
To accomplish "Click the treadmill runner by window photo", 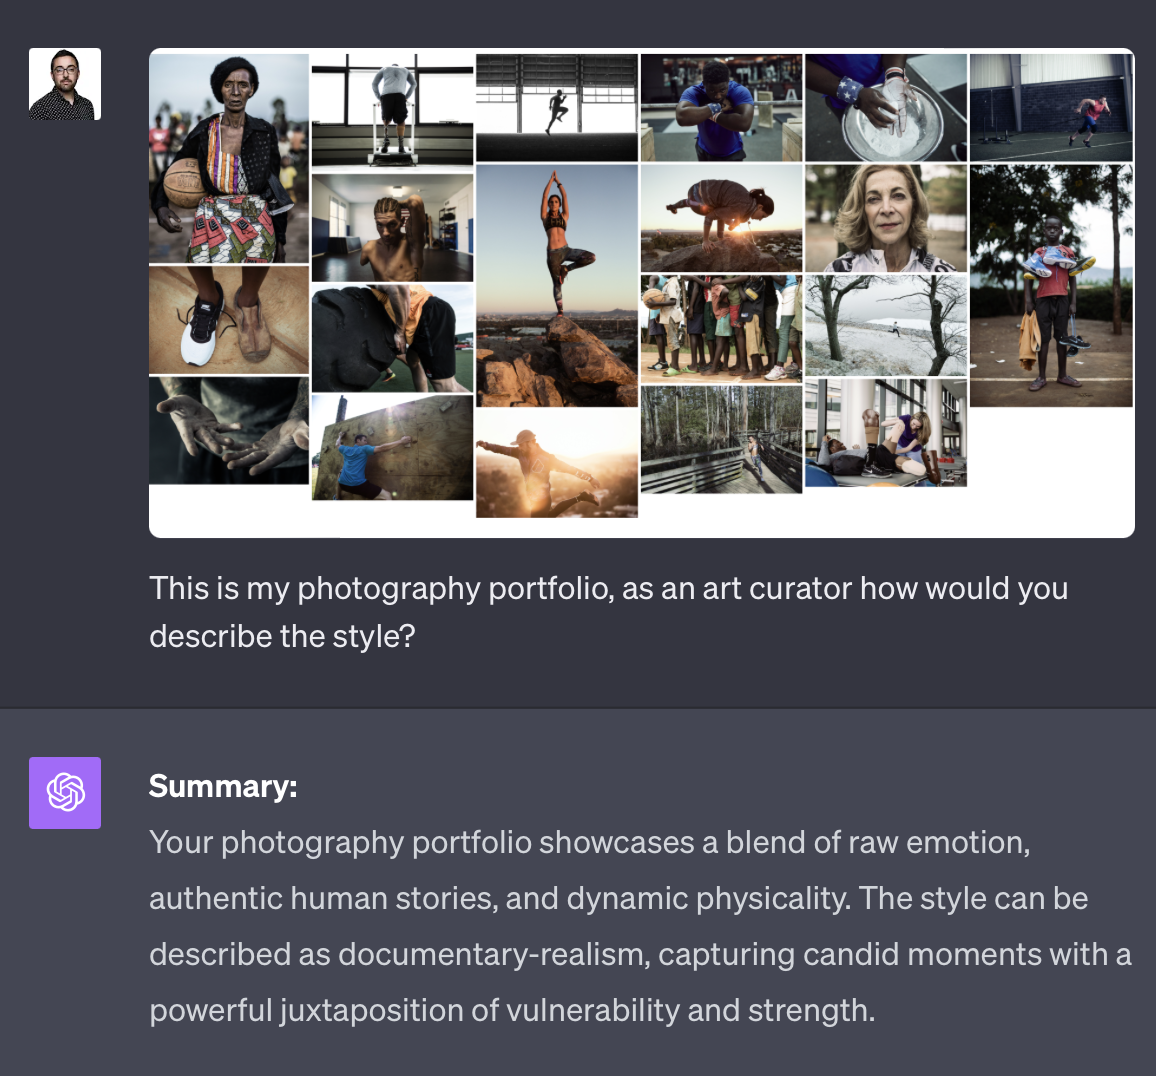I will (x=392, y=110).
